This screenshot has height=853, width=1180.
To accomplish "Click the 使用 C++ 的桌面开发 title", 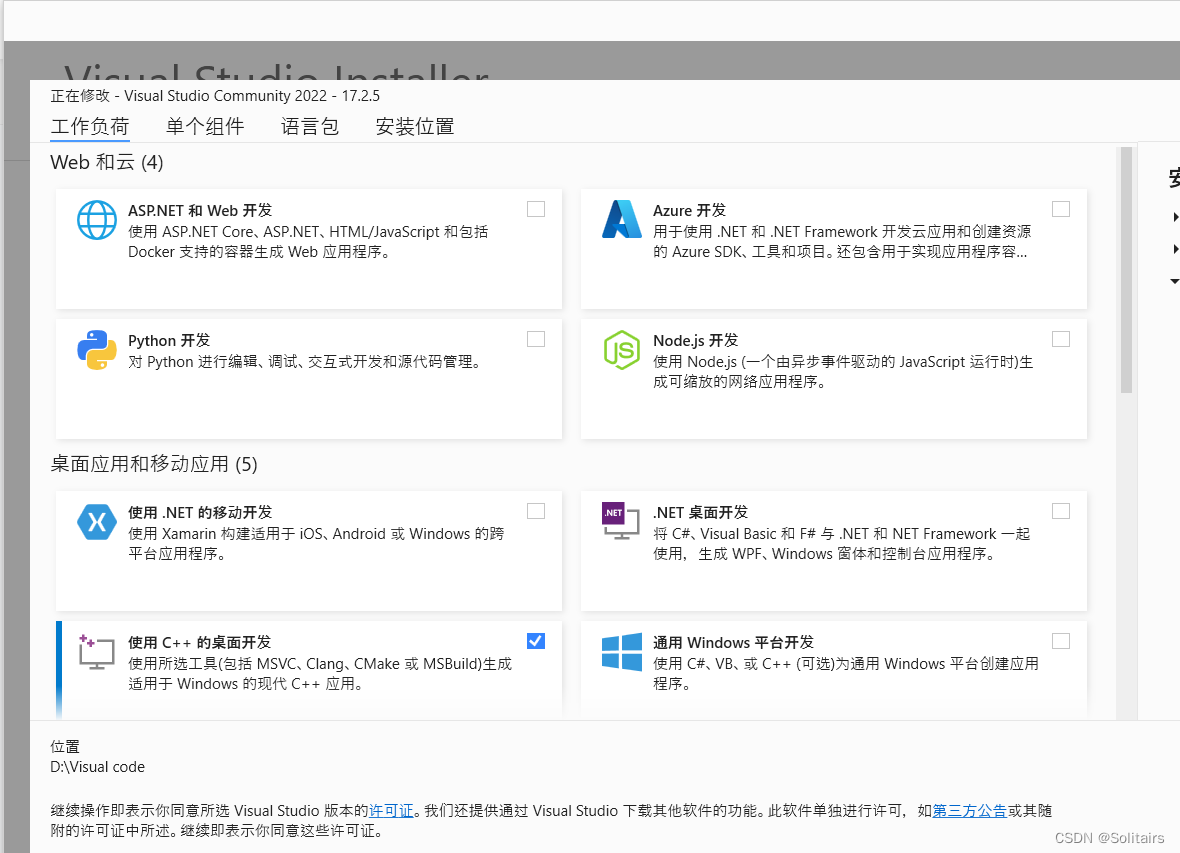I will click(x=199, y=643).
